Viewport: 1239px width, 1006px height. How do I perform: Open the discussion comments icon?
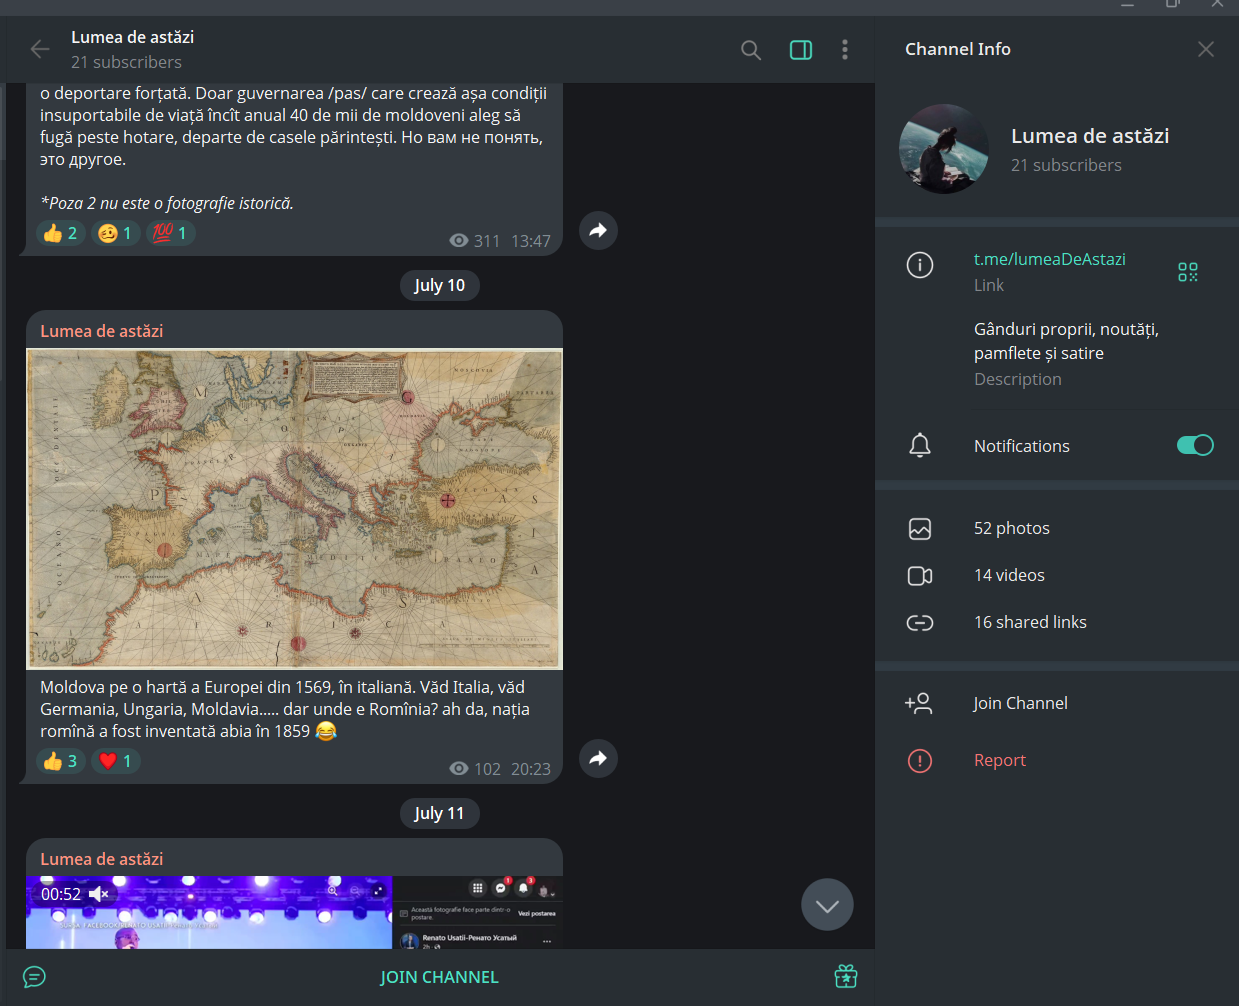34,977
